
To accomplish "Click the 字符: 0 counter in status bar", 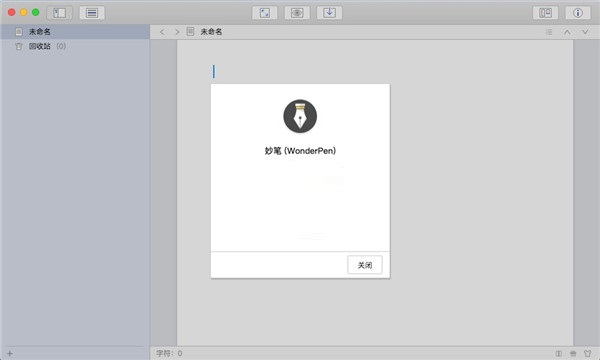I will click(x=169, y=353).
